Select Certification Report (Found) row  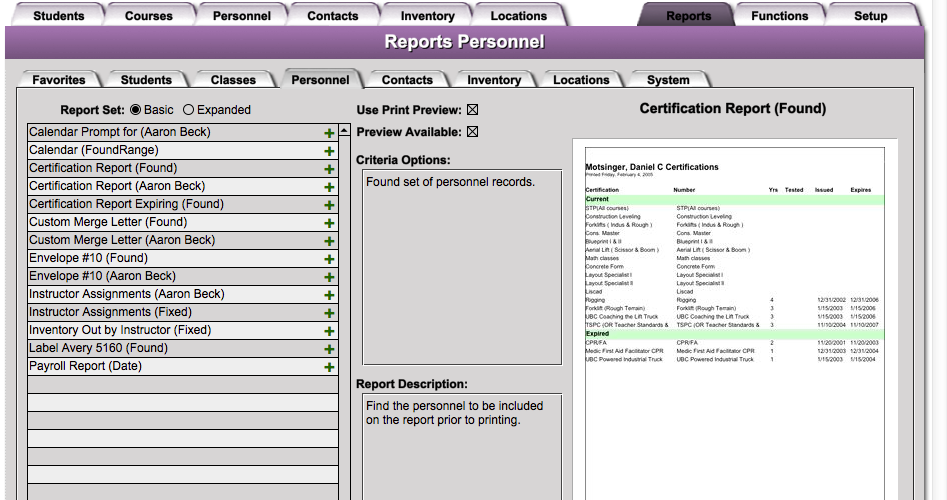(182, 168)
